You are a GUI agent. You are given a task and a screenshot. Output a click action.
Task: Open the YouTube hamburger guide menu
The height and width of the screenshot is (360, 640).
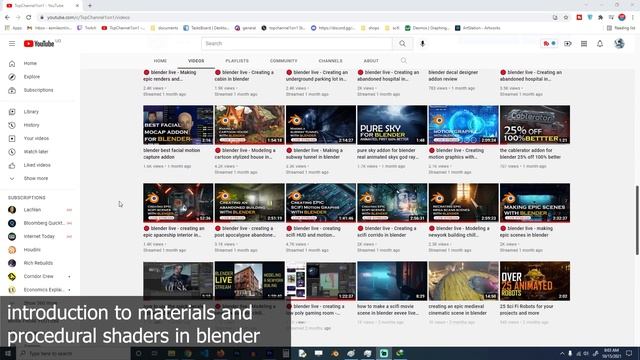click(12, 44)
